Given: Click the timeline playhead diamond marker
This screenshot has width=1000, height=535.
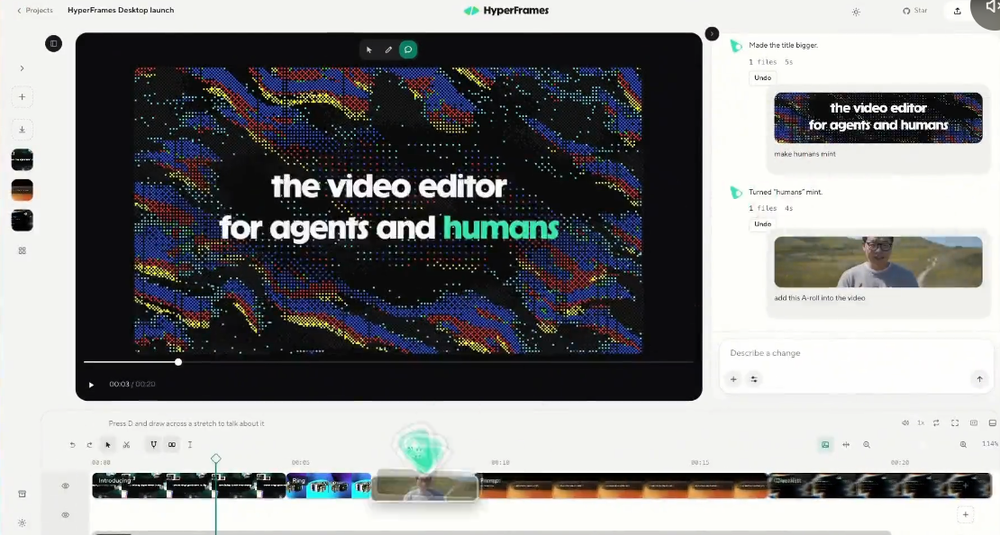Looking at the screenshot, I should 216,458.
